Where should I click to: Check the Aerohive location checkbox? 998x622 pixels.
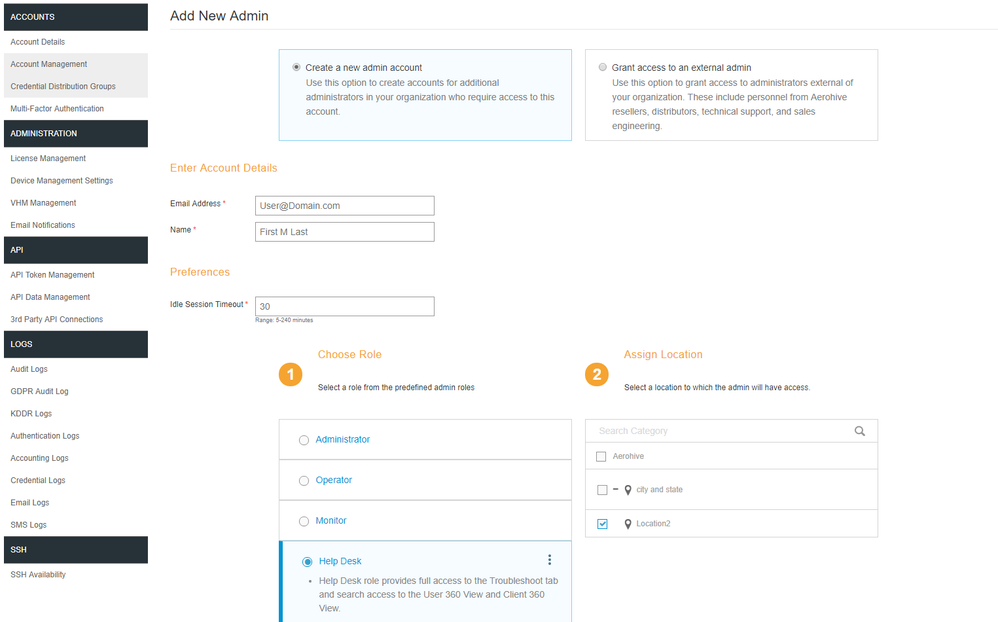click(601, 457)
